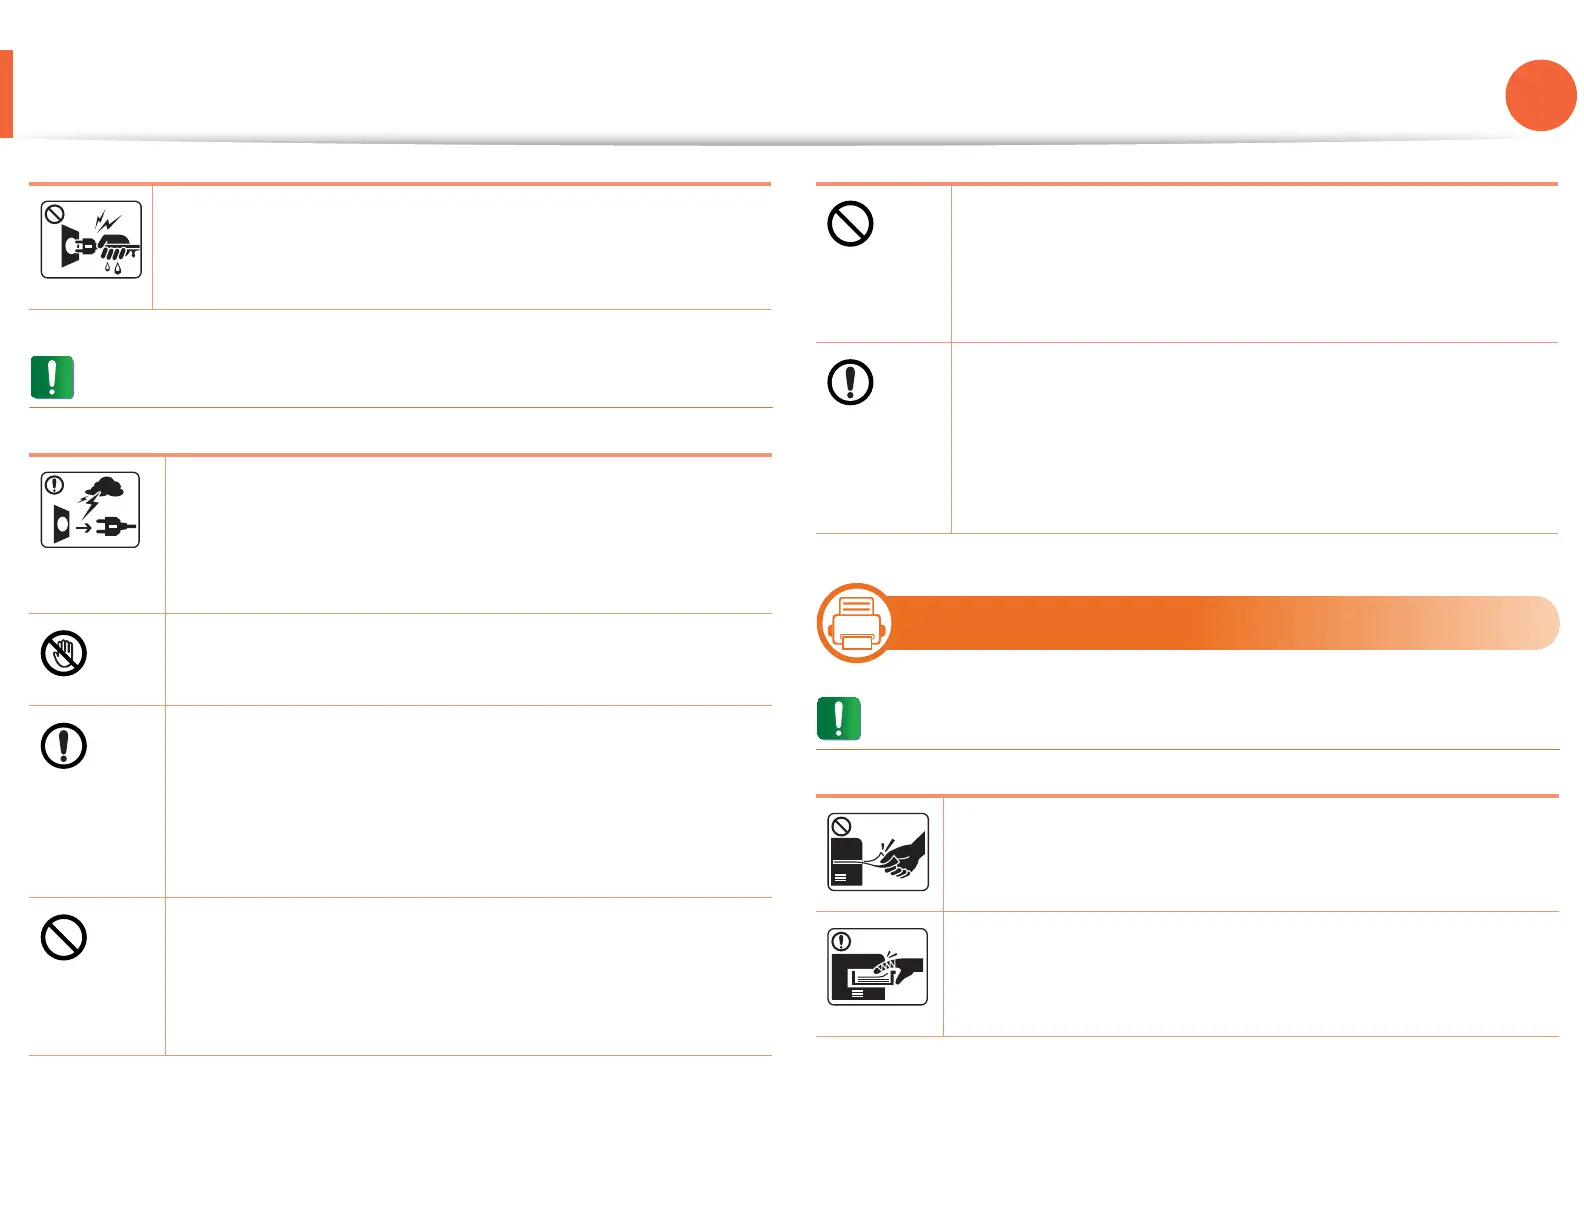Click description cell beside hot paper output icon
1584x1224 pixels.
click(x=1251, y=974)
